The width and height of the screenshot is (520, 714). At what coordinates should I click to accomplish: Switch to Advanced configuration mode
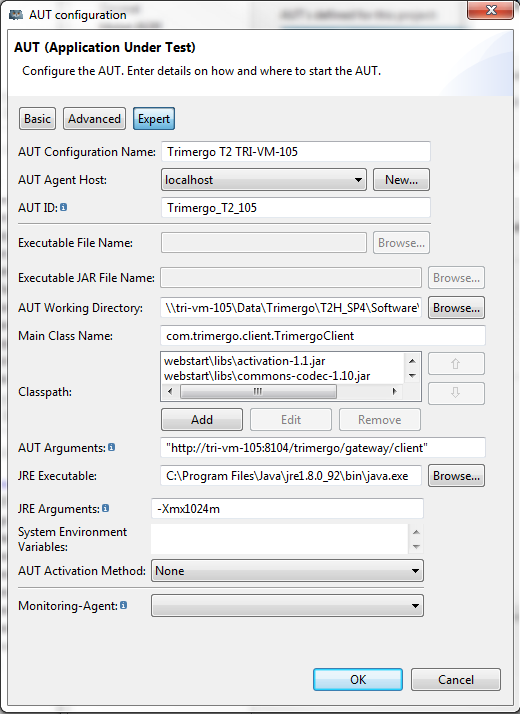pos(94,119)
